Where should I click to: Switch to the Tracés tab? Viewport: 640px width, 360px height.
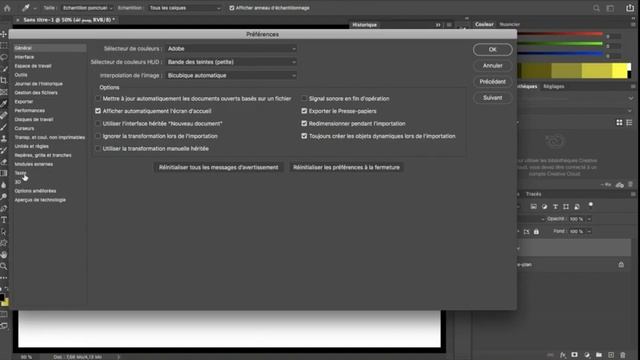click(533, 194)
